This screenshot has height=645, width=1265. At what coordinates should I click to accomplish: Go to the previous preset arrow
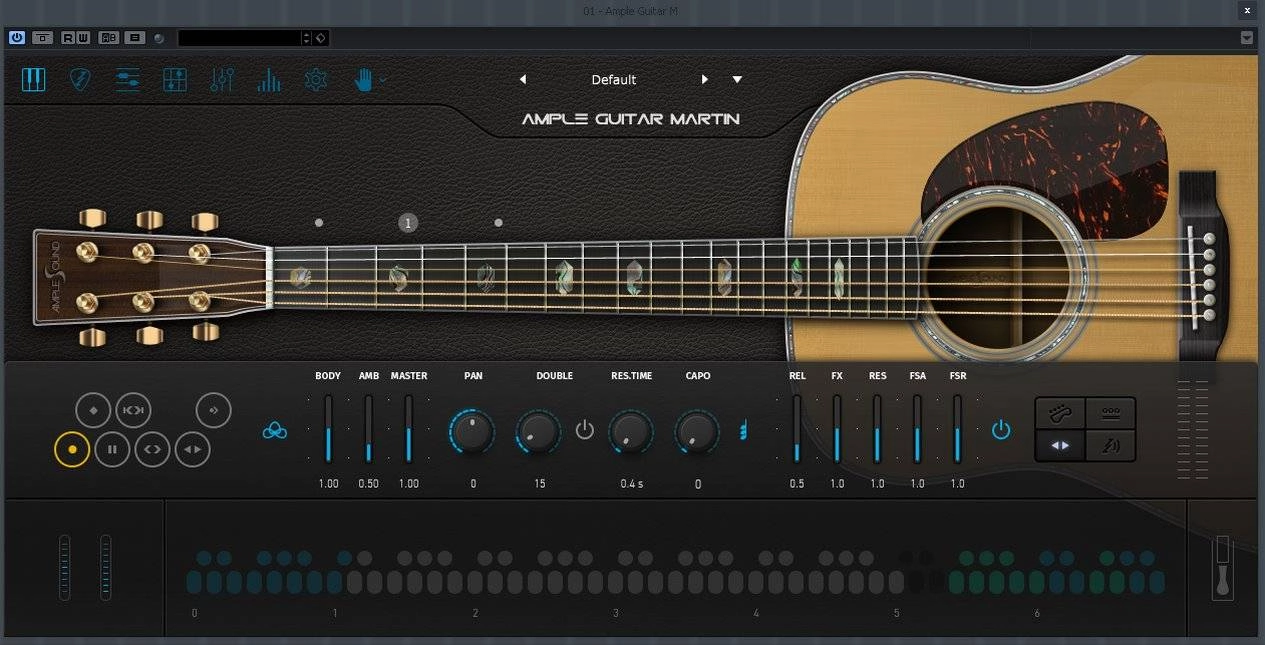[x=522, y=80]
